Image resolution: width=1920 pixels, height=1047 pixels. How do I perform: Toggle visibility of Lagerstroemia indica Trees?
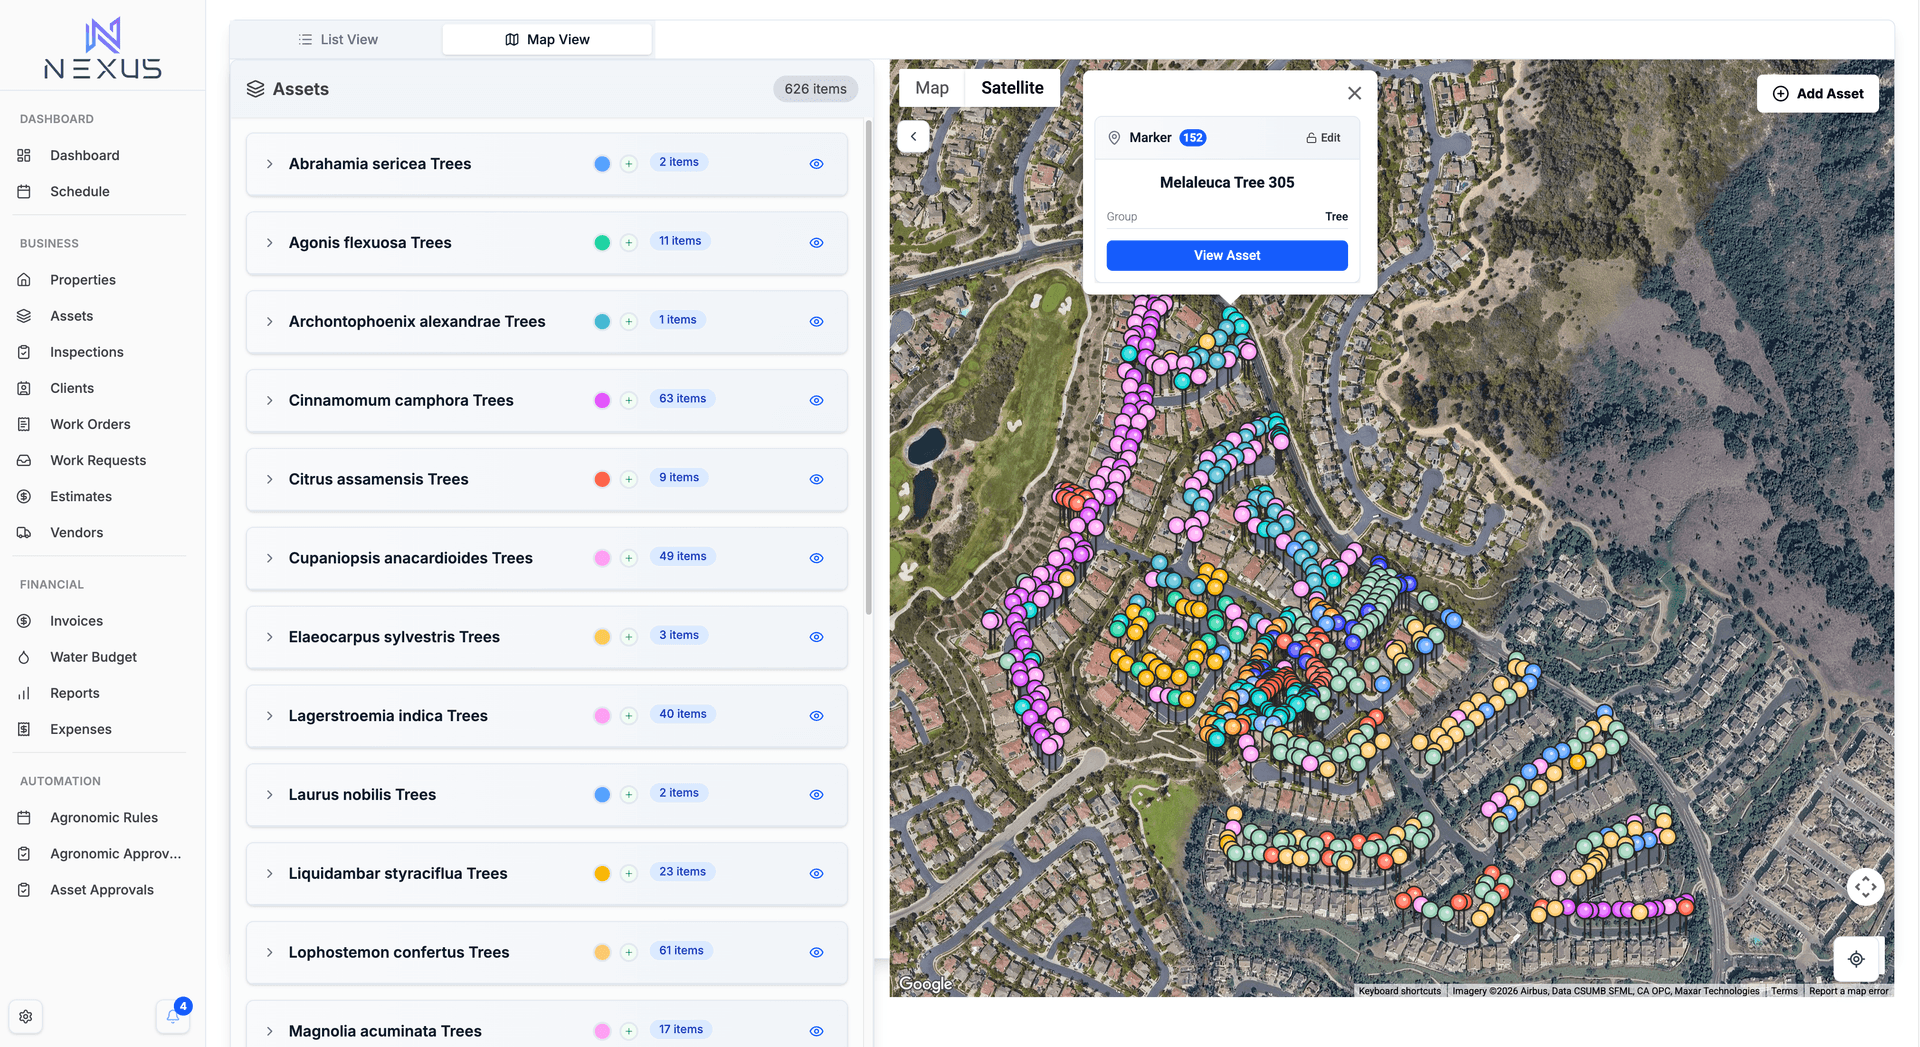click(x=816, y=715)
